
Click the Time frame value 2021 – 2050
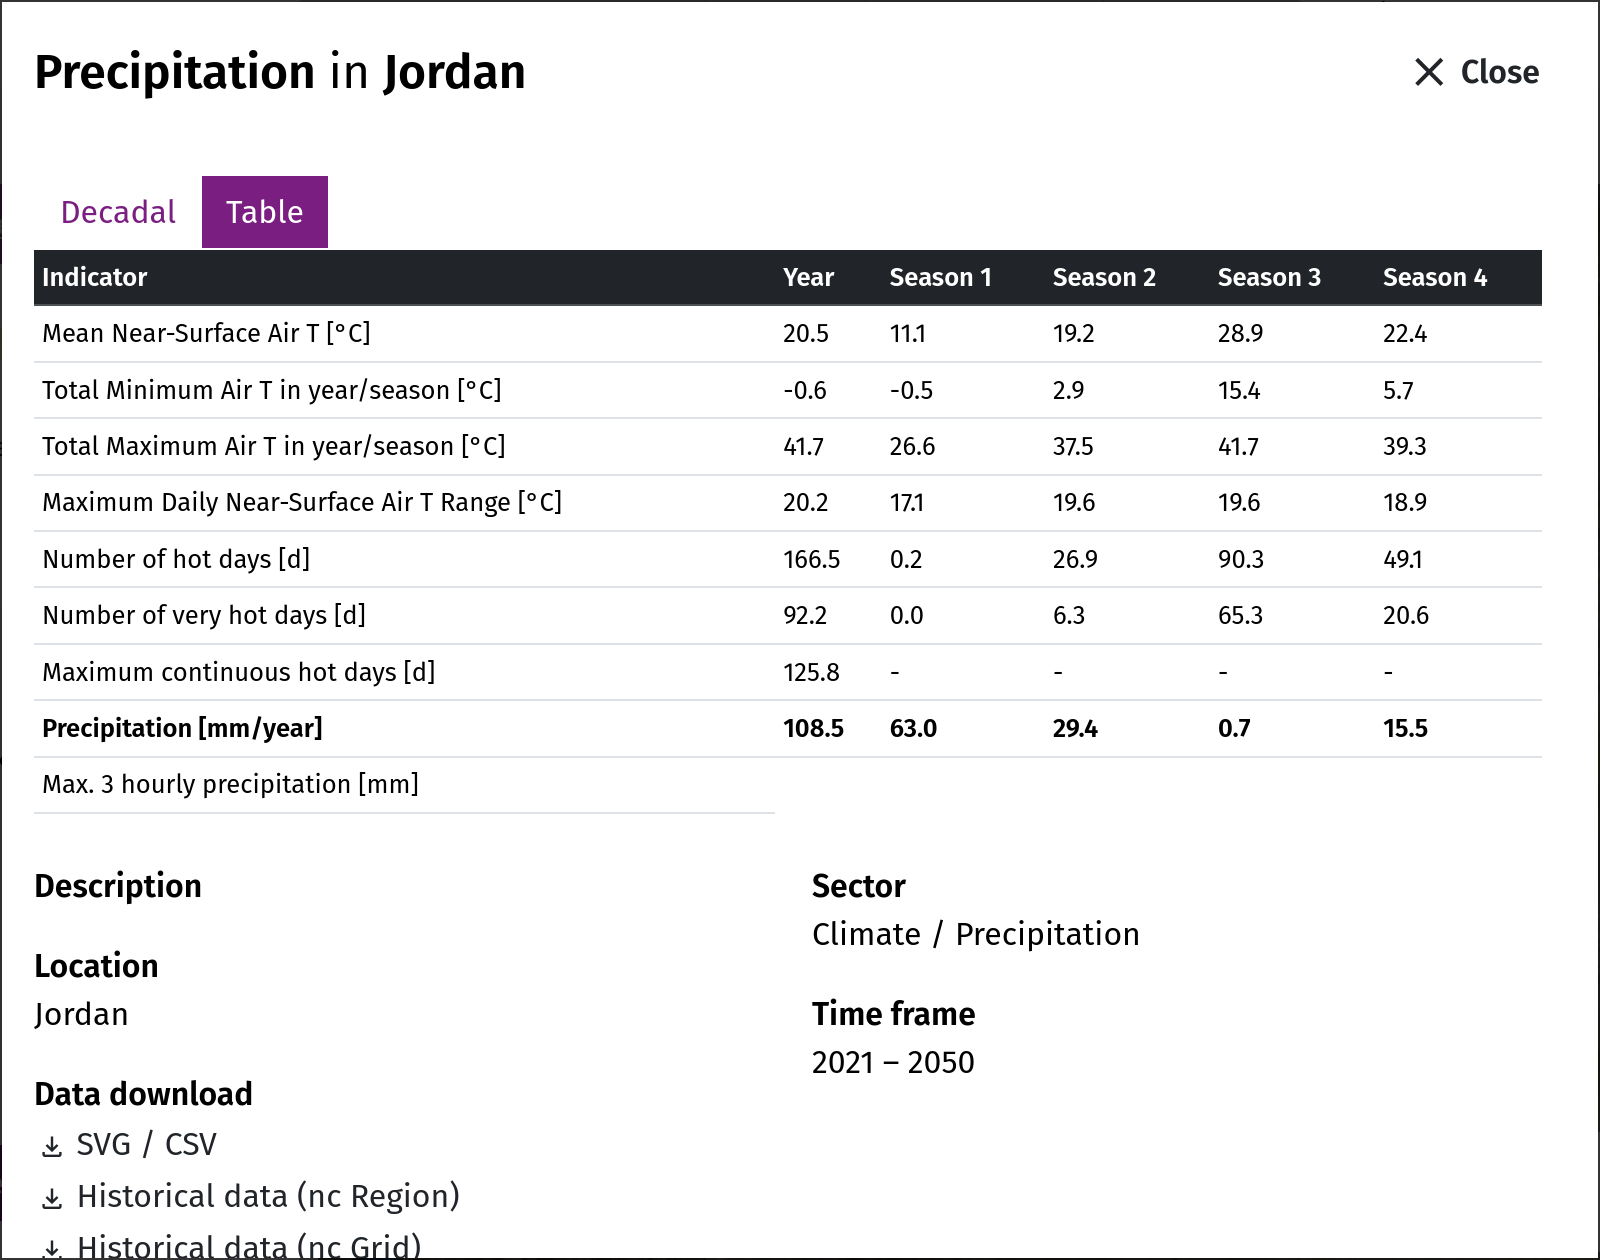(x=893, y=1062)
